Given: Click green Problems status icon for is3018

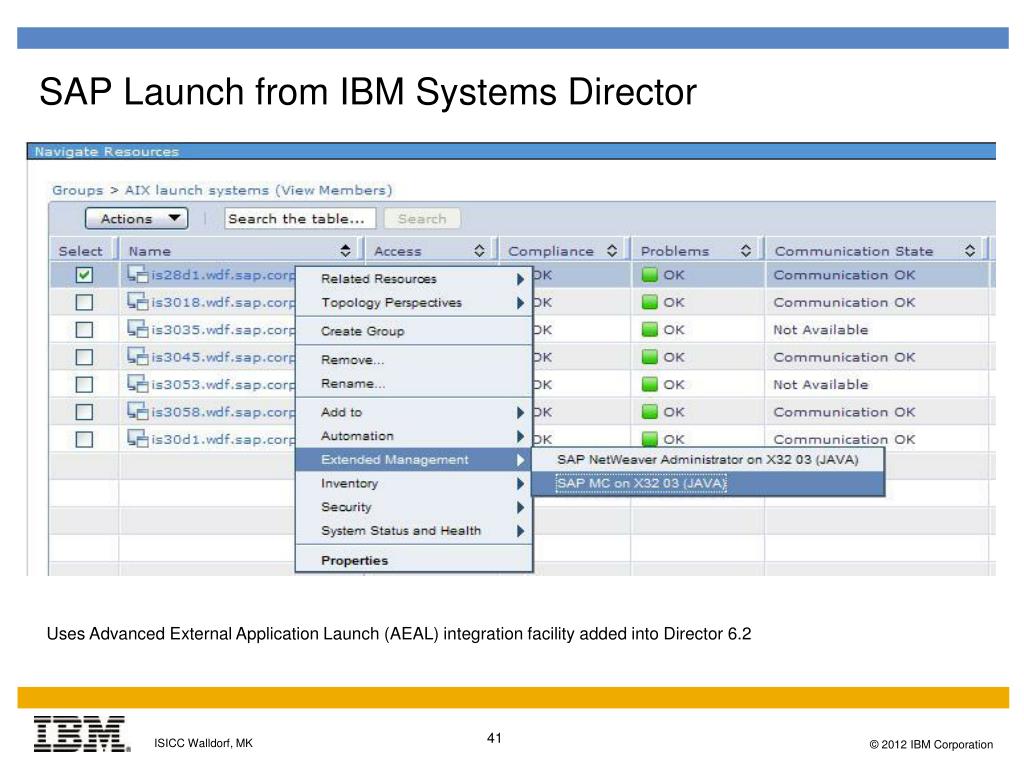Looking at the screenshot, I should (649, 302).
